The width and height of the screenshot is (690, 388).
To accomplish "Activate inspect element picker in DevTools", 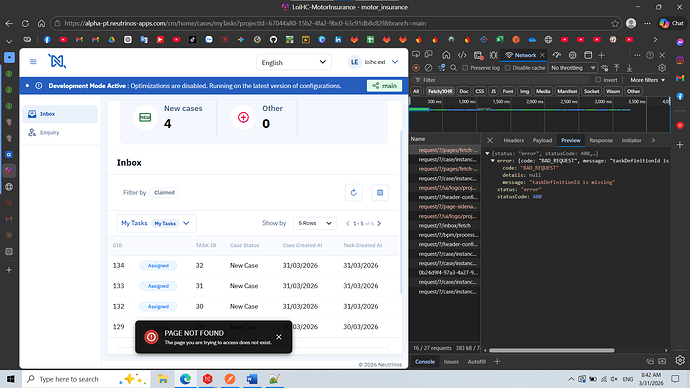I will 416,54.
